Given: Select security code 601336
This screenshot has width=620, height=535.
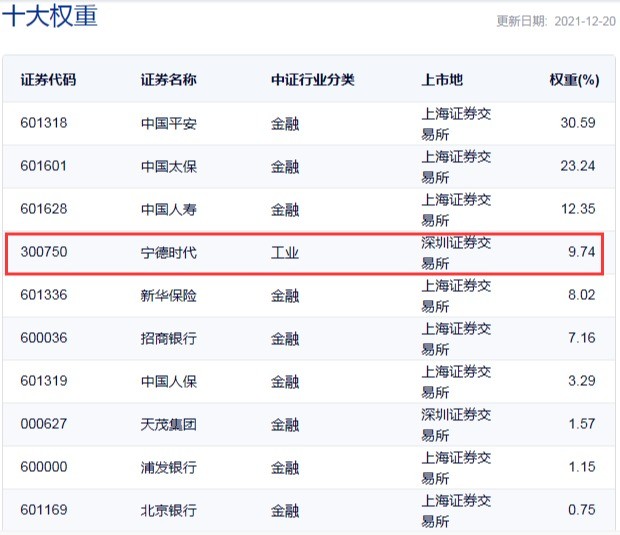Looking at the screenshot, I should [44, 295].
